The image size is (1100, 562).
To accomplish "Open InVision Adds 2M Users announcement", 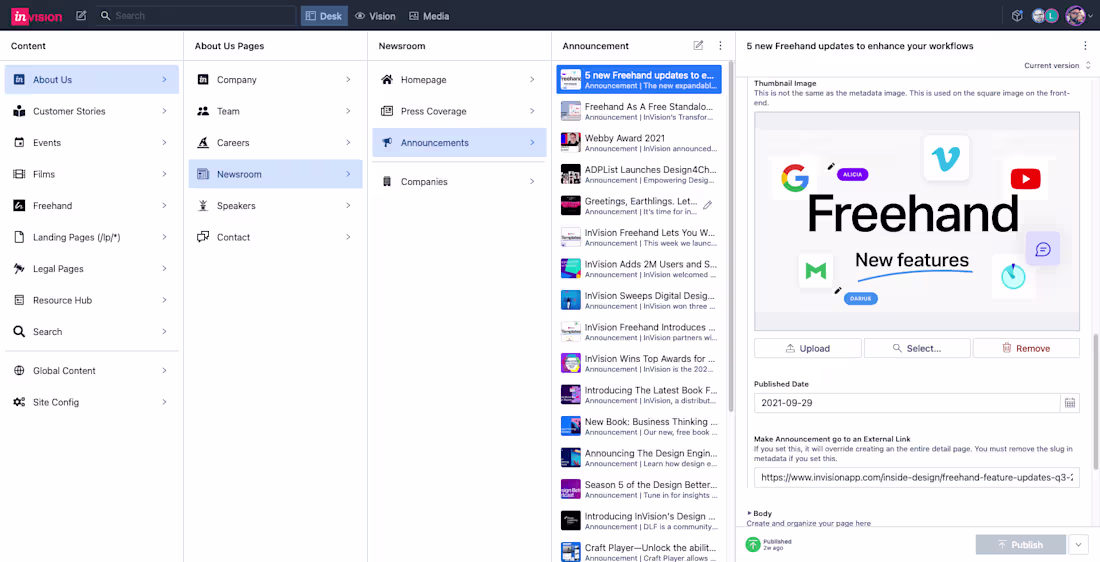I will coord(640,269).
